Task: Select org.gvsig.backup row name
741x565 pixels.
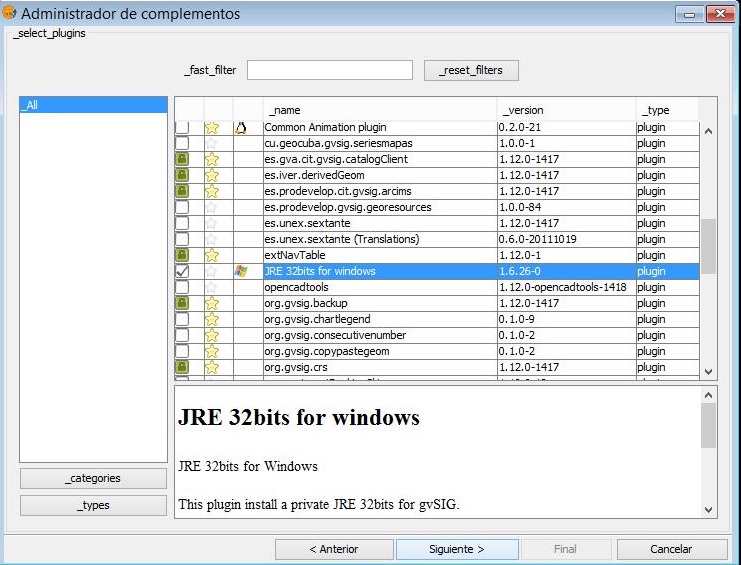Action: [x=306, y=303]
